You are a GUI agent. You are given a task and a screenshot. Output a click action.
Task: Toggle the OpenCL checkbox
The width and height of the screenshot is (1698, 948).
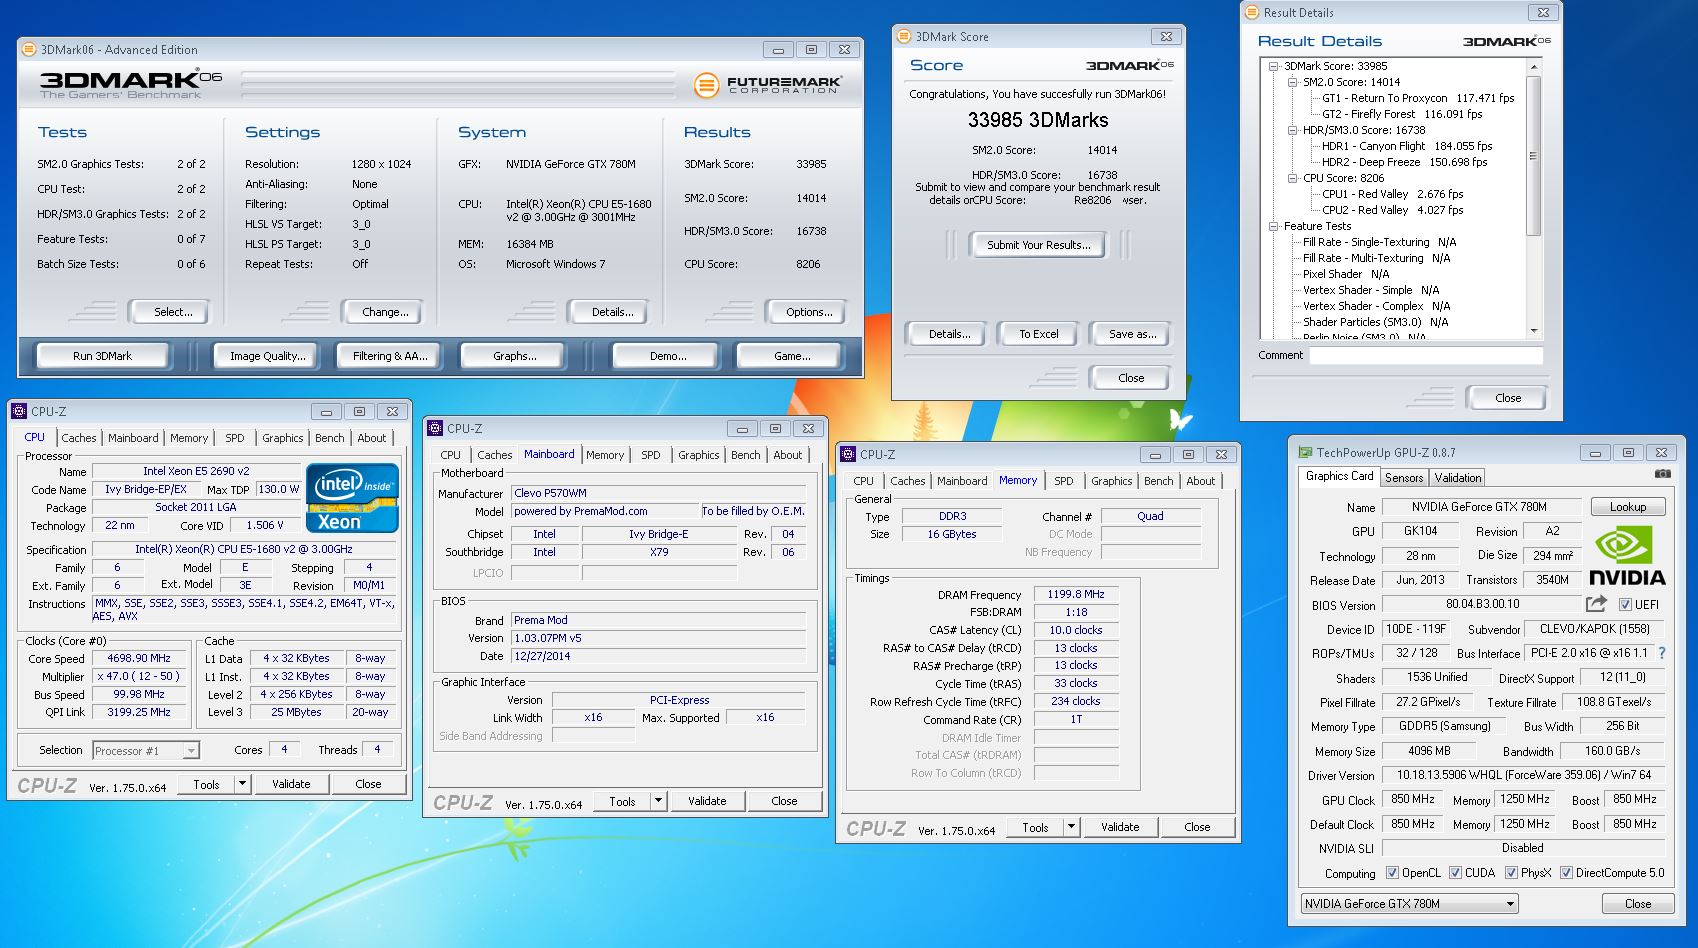(1392, 872)
